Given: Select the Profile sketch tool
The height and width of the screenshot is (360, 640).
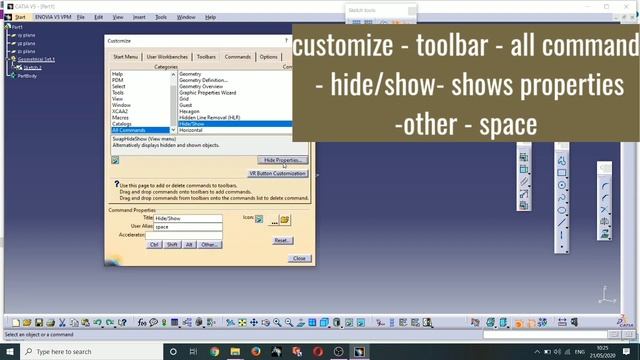Looking at the screenshot, I should (562, 161).
